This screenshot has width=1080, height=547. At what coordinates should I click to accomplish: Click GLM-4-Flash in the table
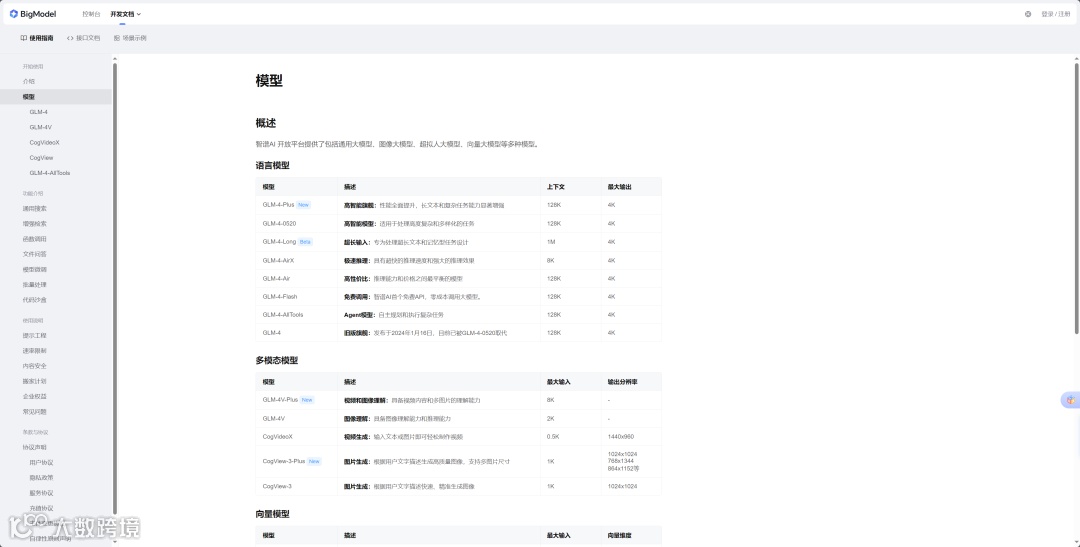pyautogui.click(x=280, y=296)
